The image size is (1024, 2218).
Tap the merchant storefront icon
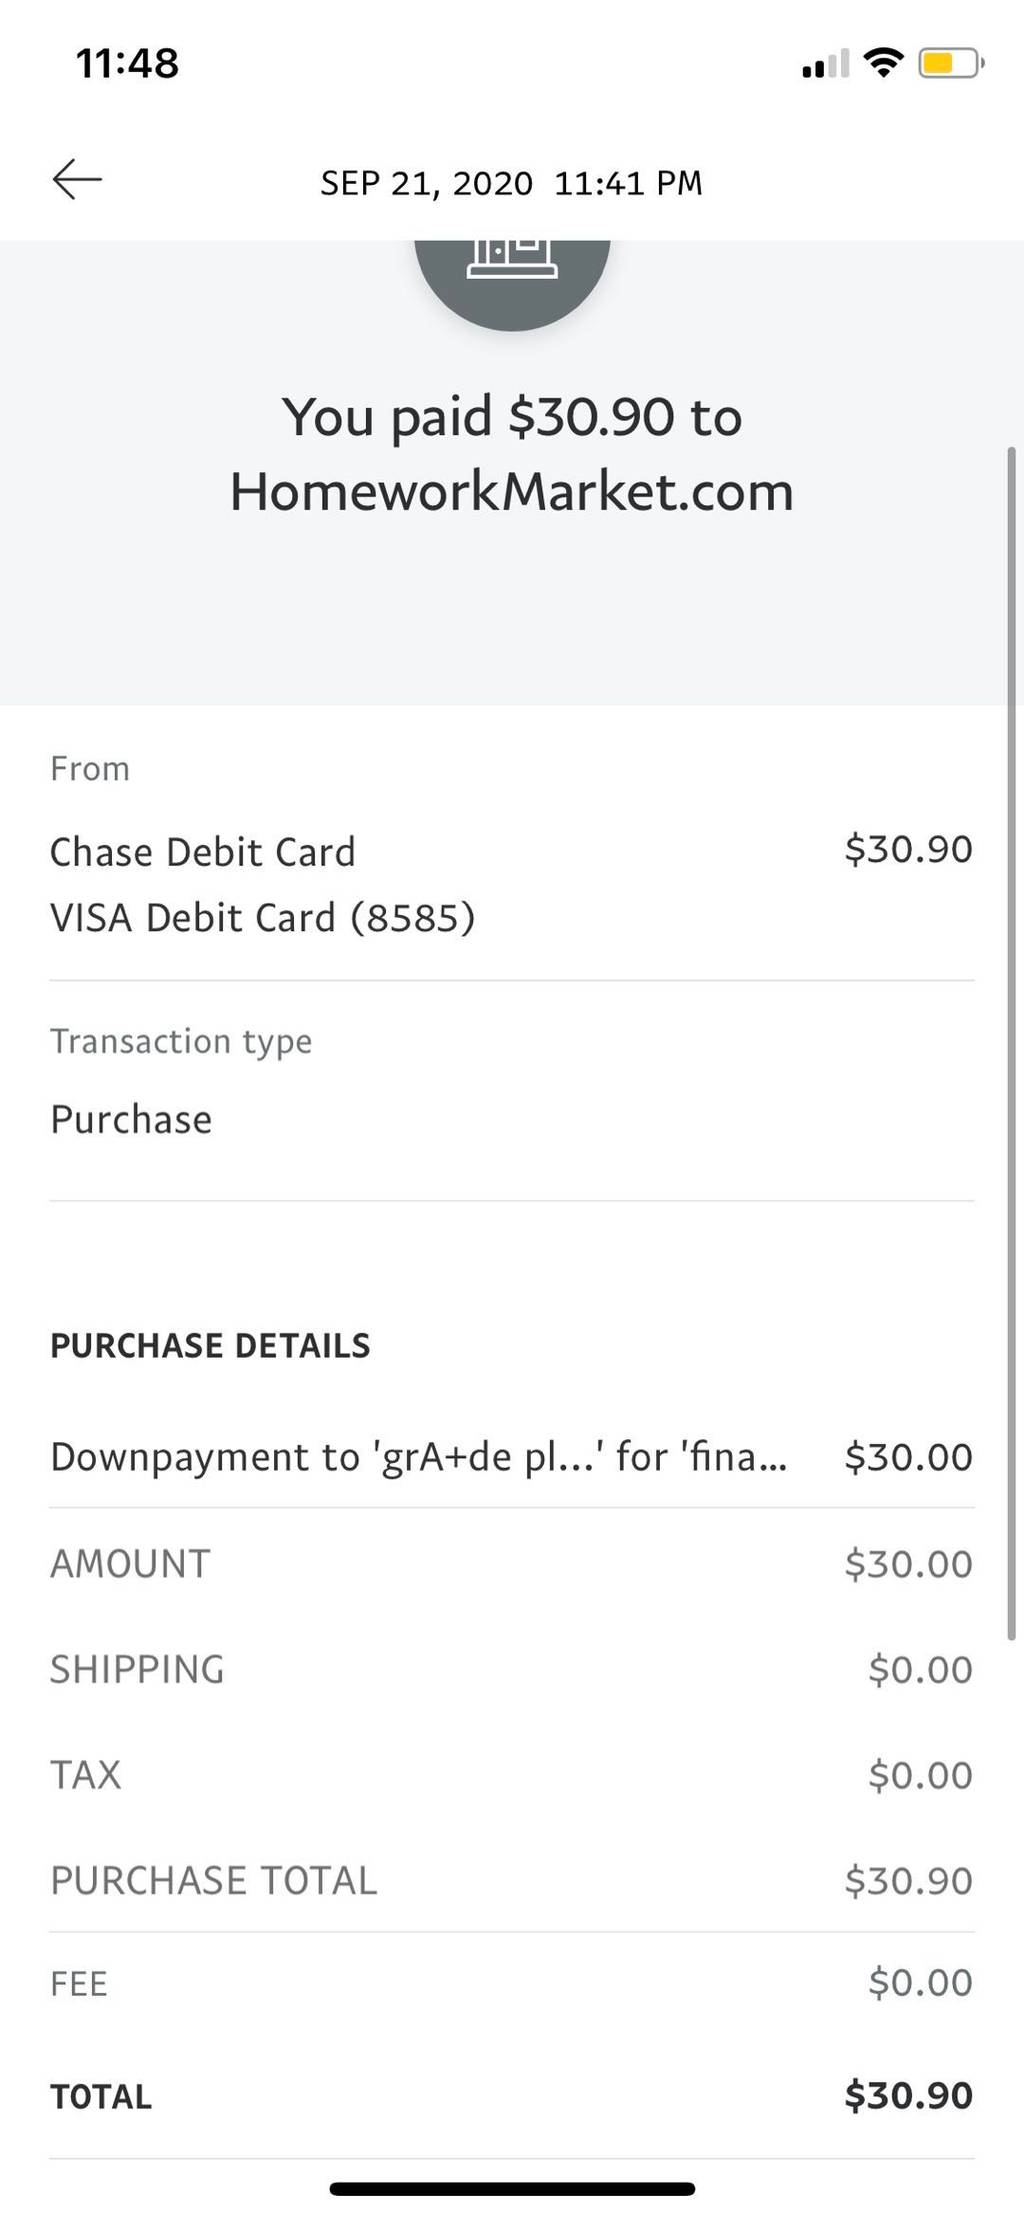(x=512, y=284)
